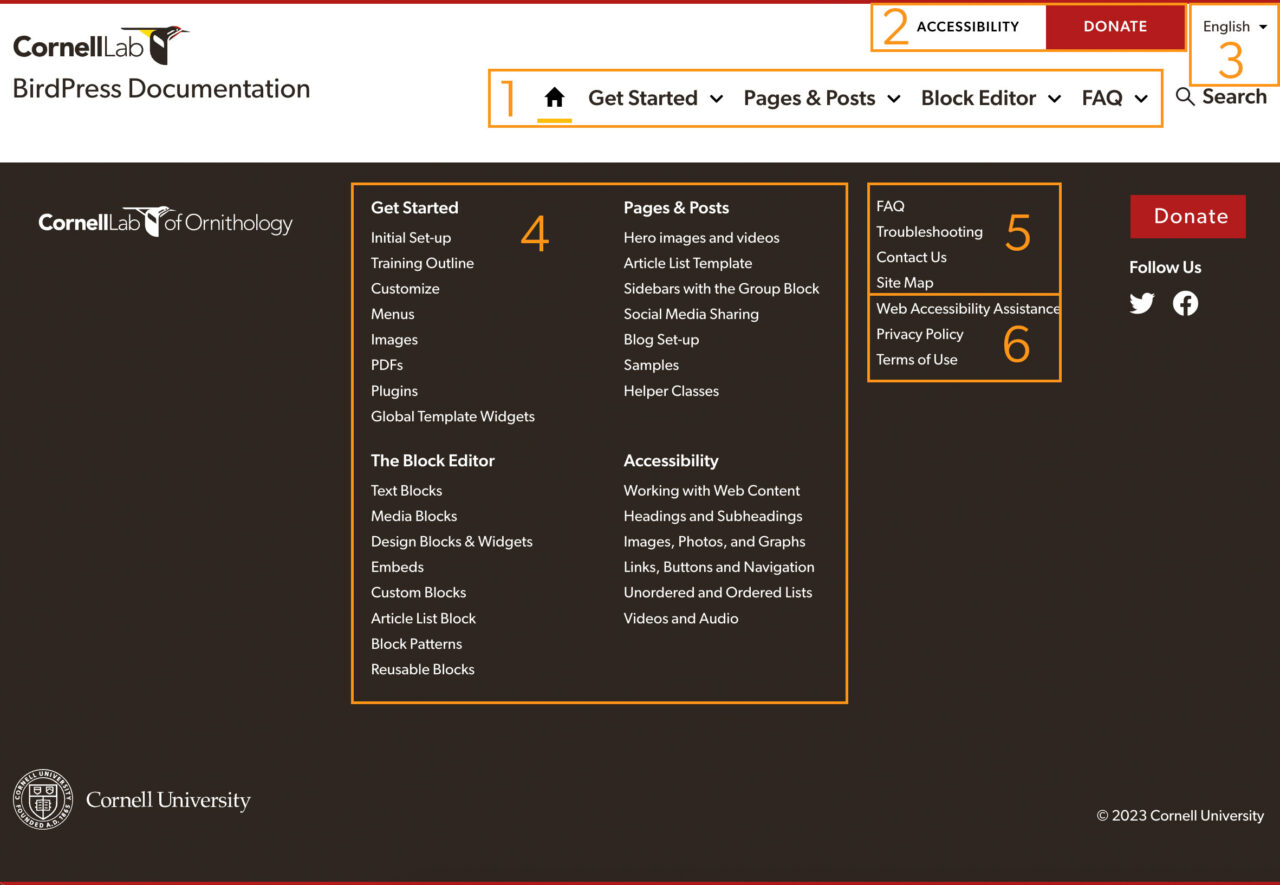
Task: Open the Text Blocks link
Action: [406, 491]
